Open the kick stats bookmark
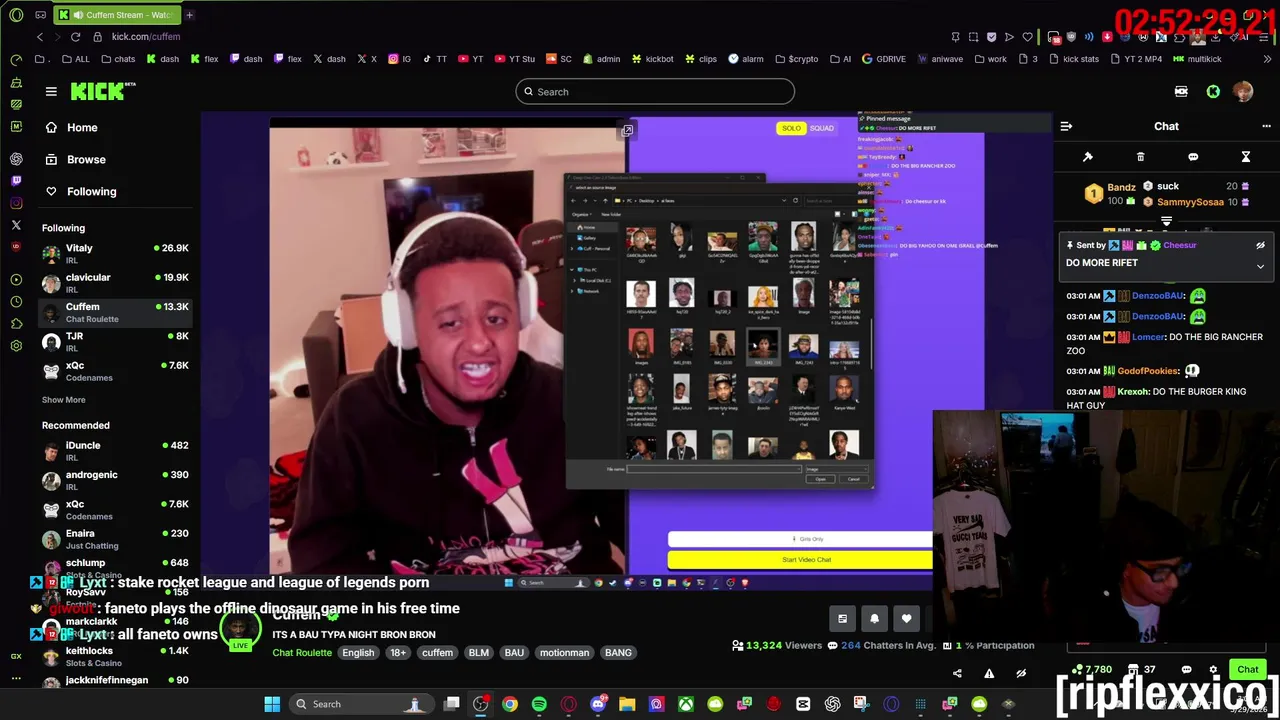Image resolution: width=1280 pixels, height=720 pixels. [x=1073, y=59]
